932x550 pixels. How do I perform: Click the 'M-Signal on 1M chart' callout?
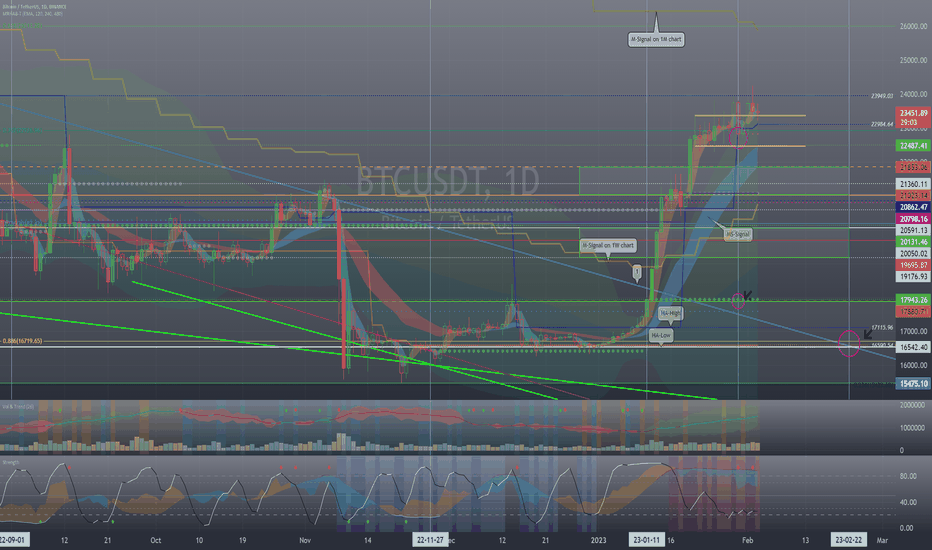[x=656, y=39]
